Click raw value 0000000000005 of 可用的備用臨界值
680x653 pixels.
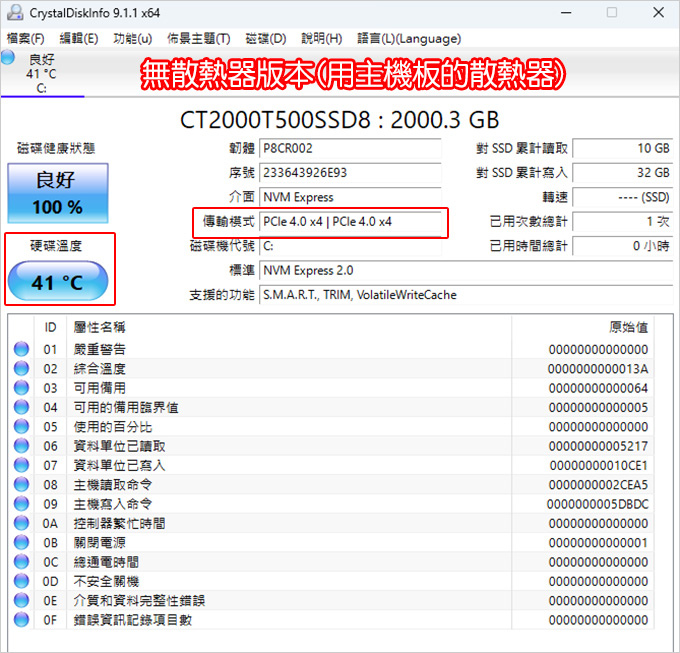pos(598,407)
